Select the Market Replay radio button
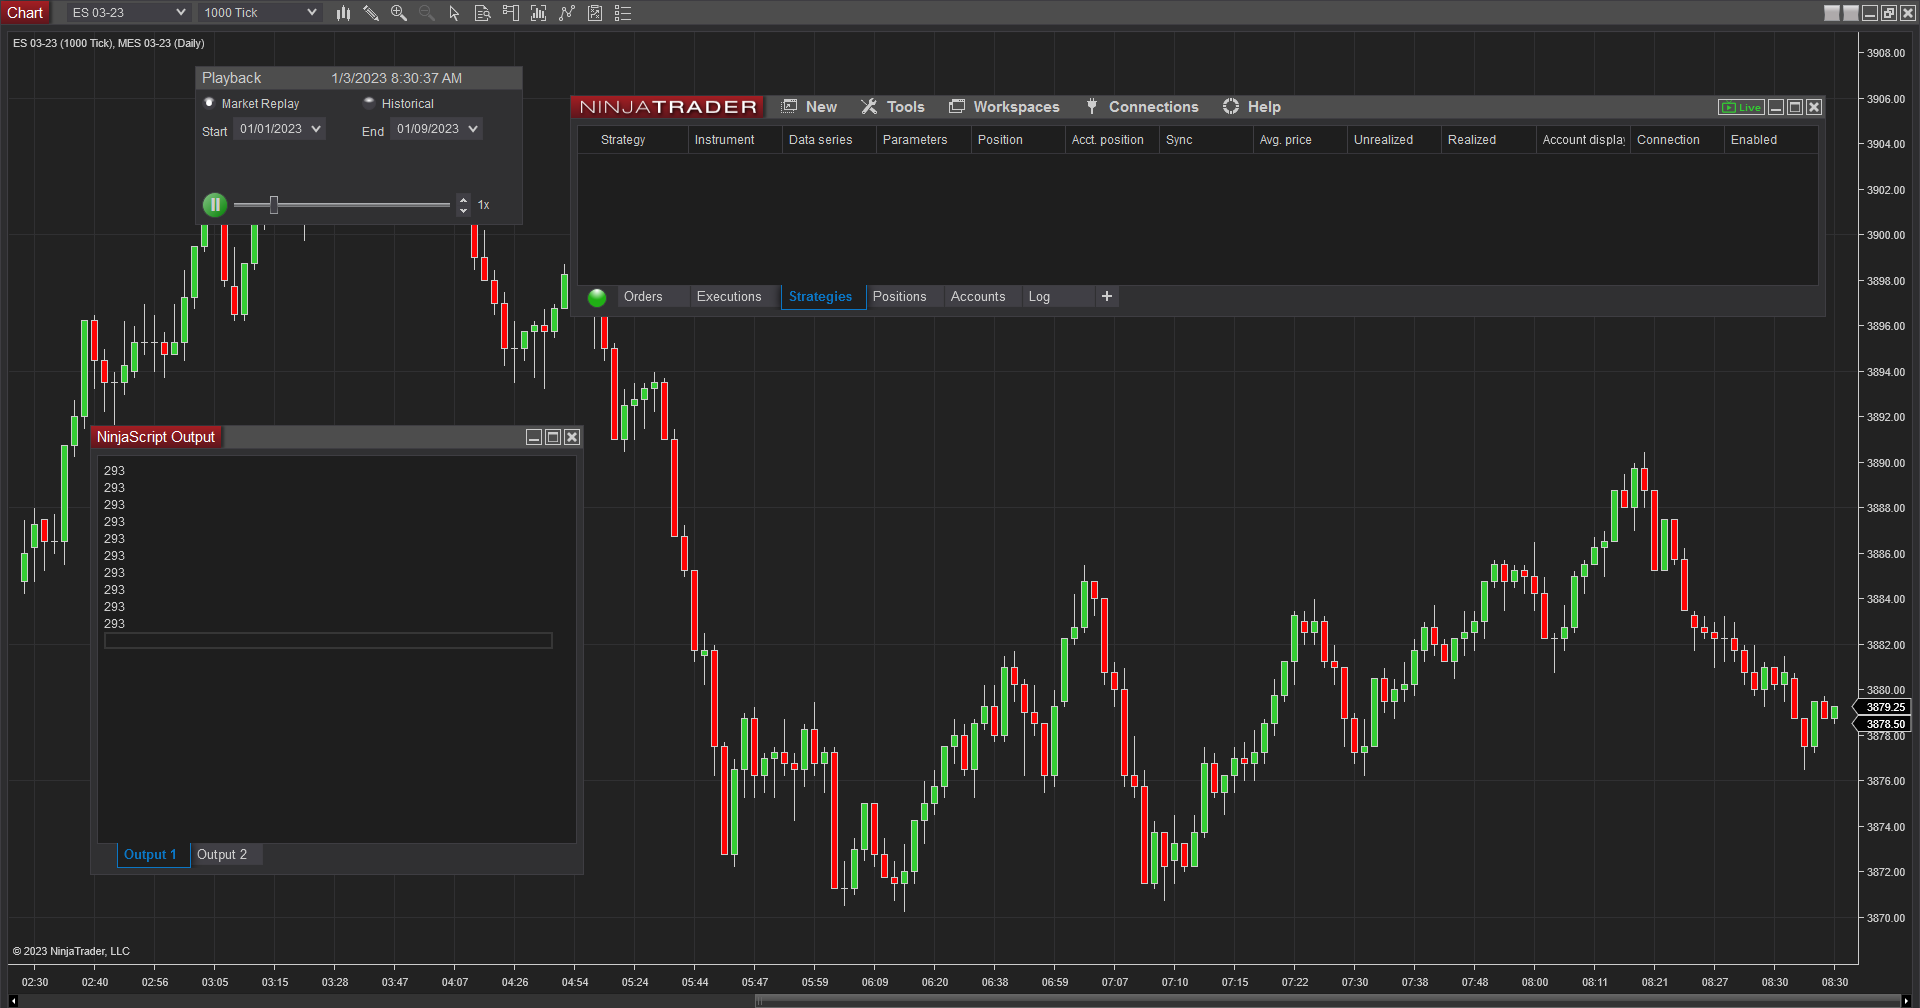The height and width of the screenshot is (1008, 1920). click(209, 103)
